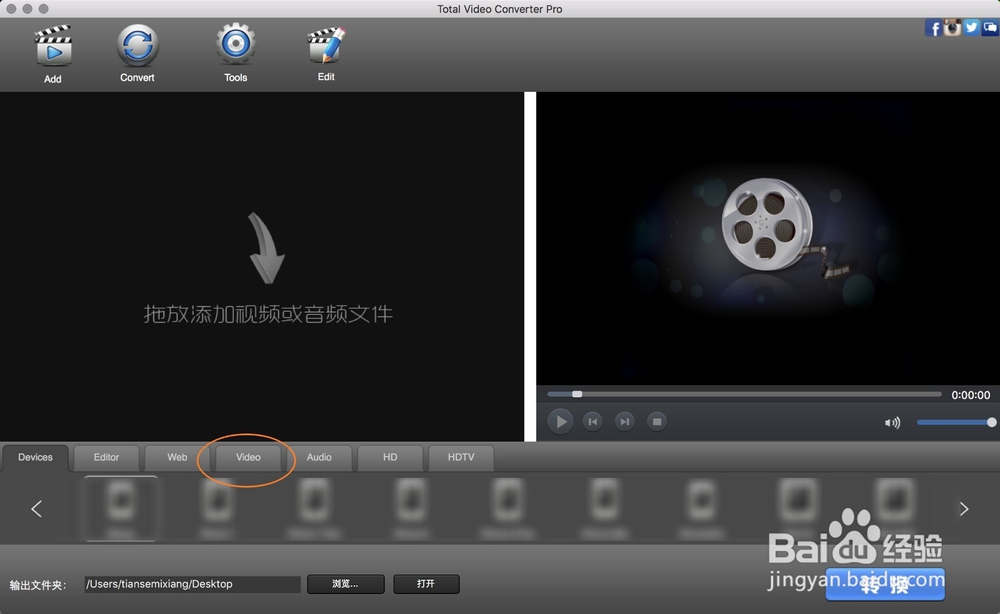This screenshot has height=614, width=1000.
Task: Adjust the volume slider handle
Action: click(x=991, y=422)
